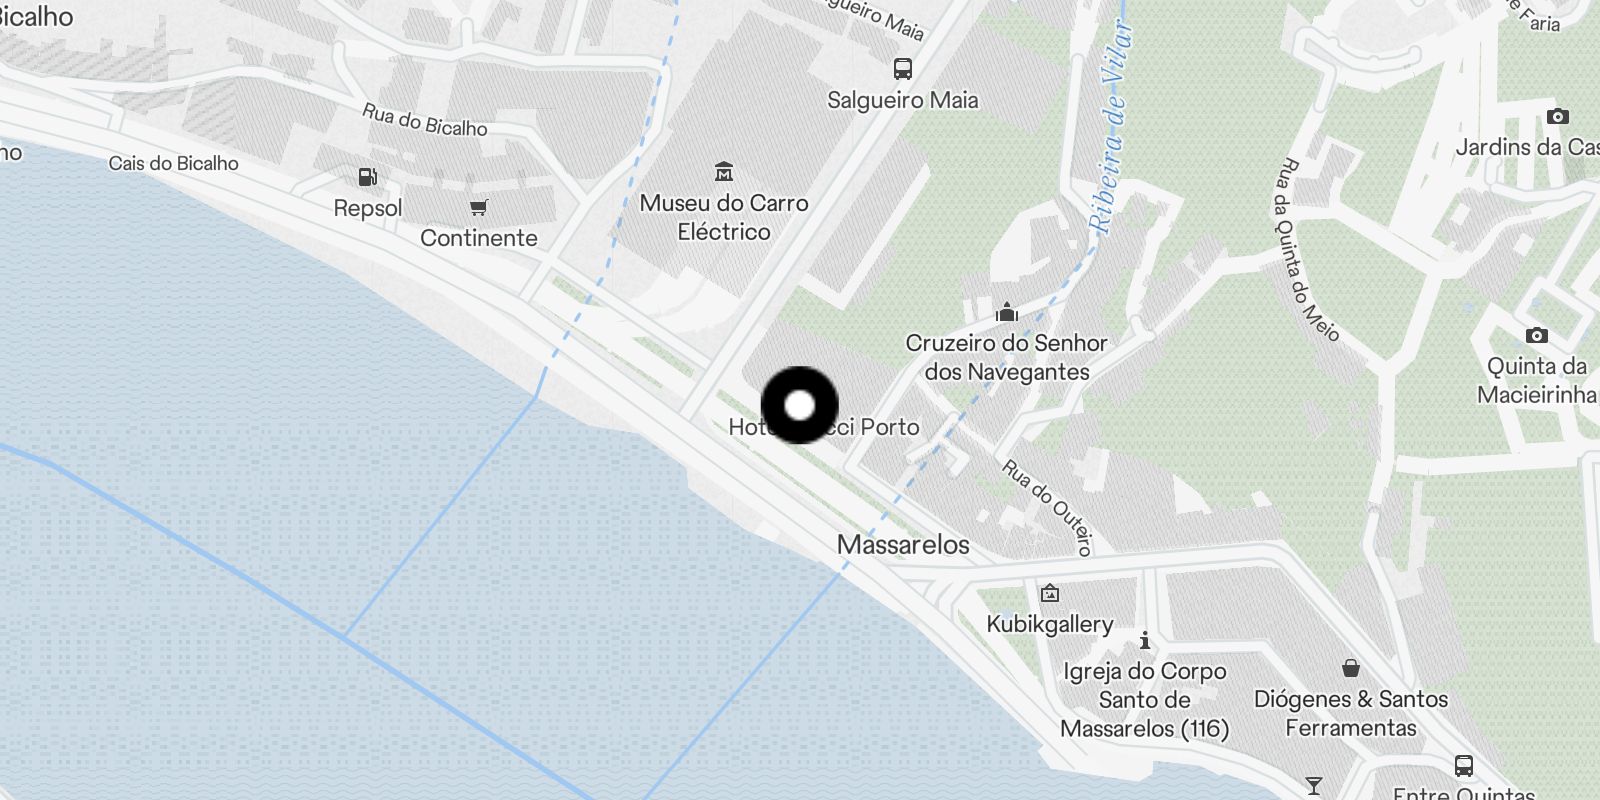Click the black circular location marker
1600x800 pixels.
pyautogui.click(x=800, y=405)
